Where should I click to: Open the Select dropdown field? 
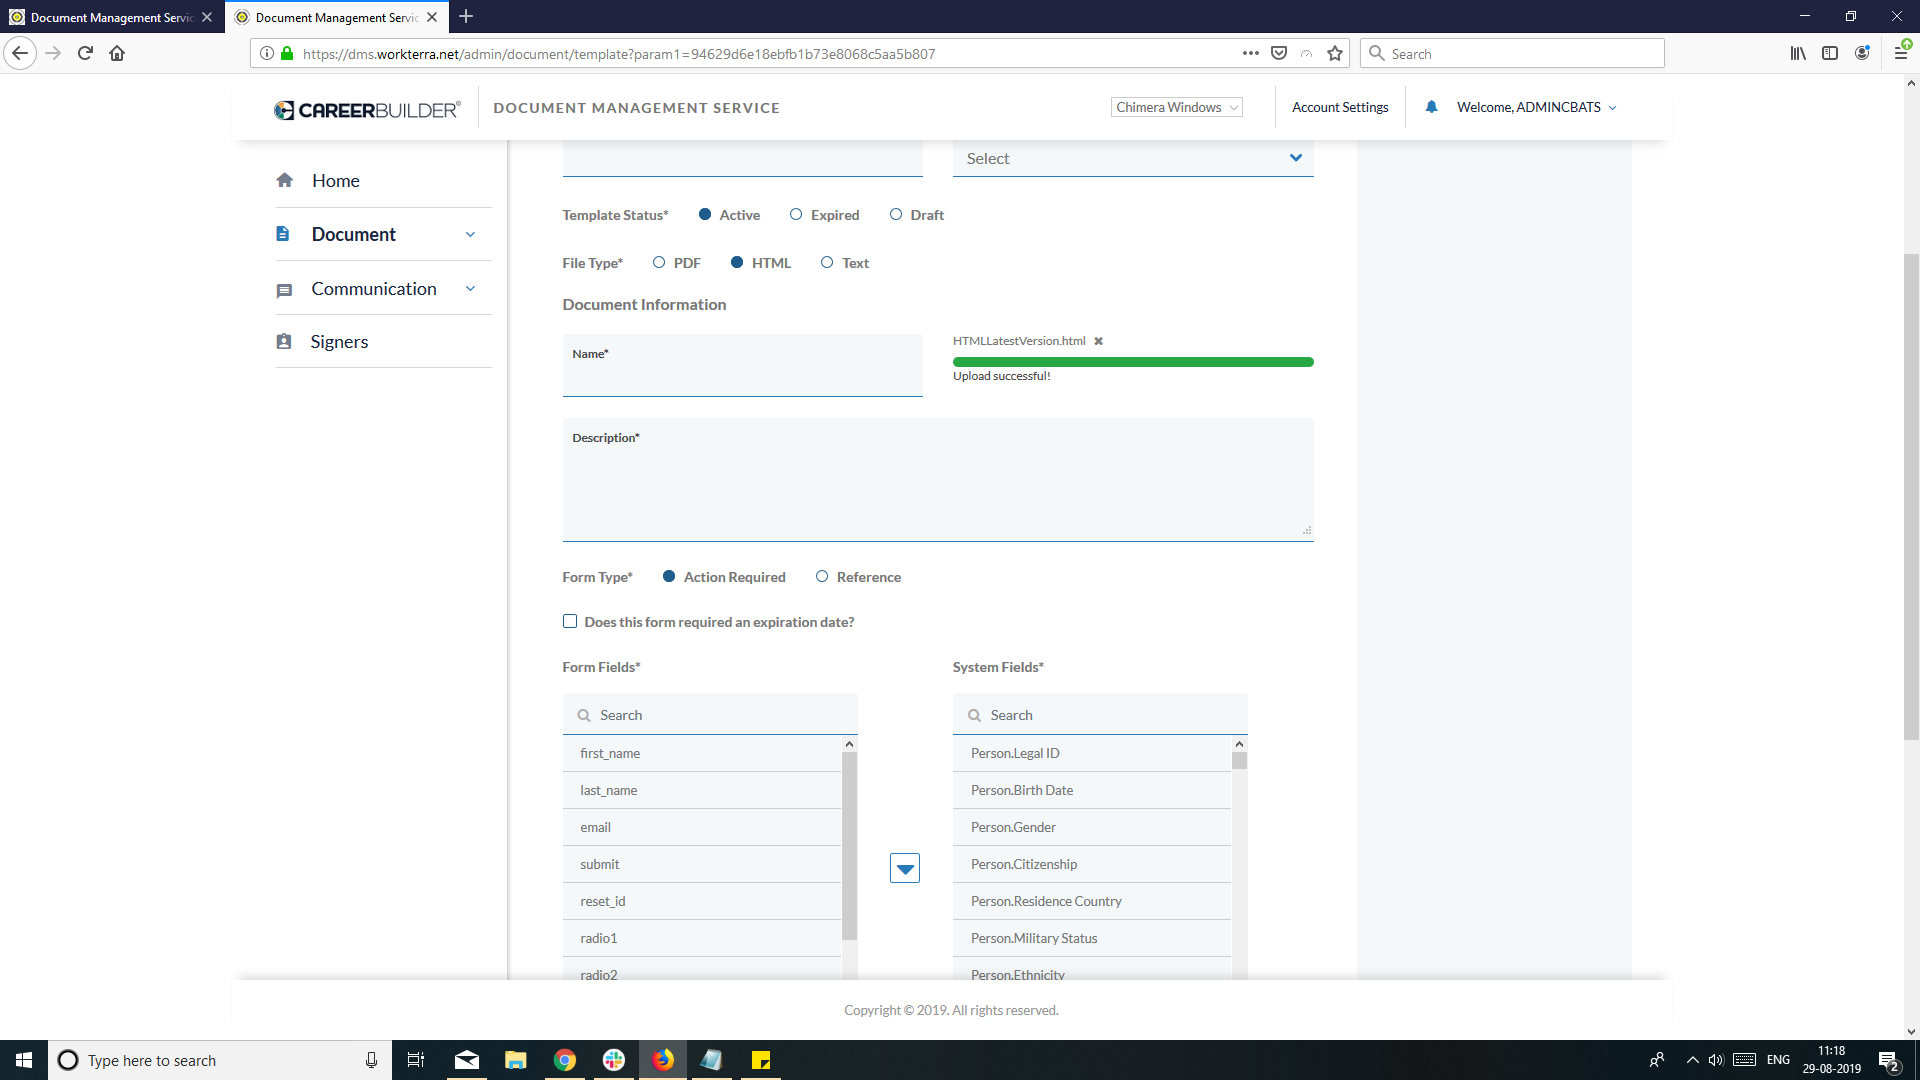pos(1132,159)
